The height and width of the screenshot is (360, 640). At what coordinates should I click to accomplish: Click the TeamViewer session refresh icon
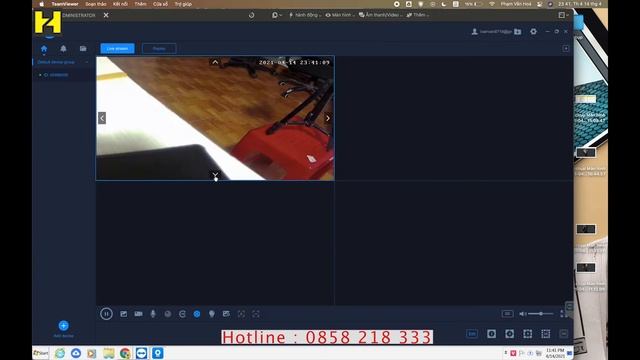[x=251, y=15]
